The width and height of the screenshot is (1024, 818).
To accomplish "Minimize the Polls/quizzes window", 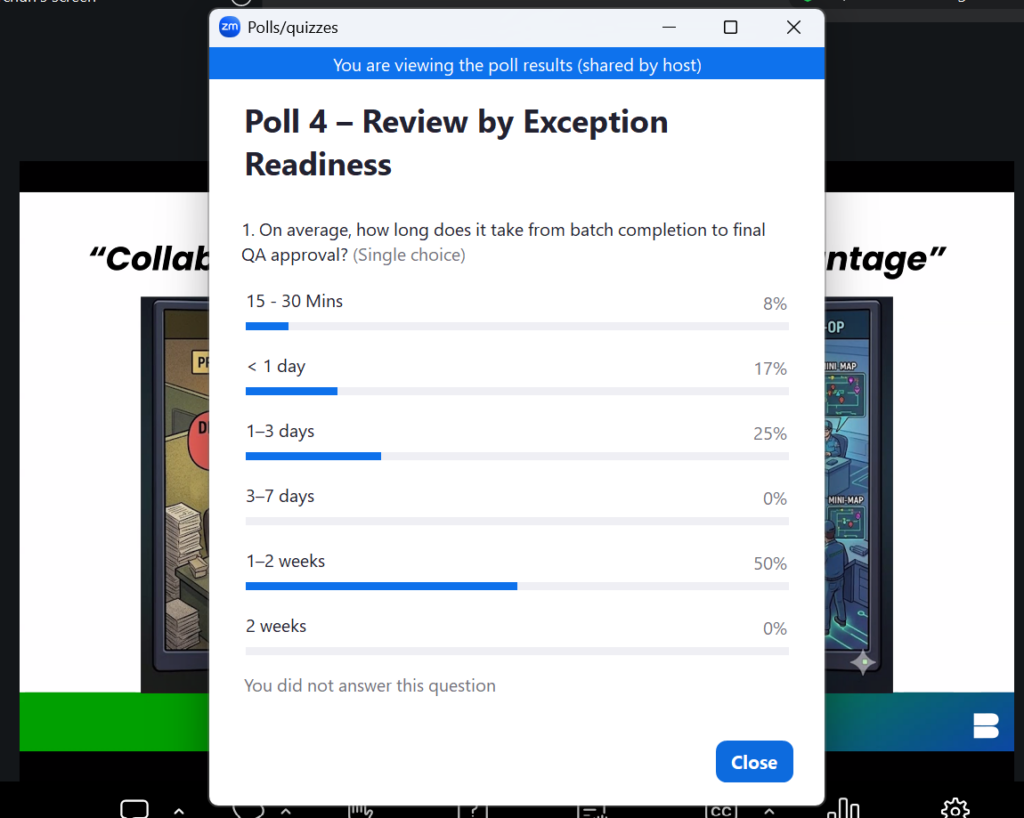I will pos(669,27).
